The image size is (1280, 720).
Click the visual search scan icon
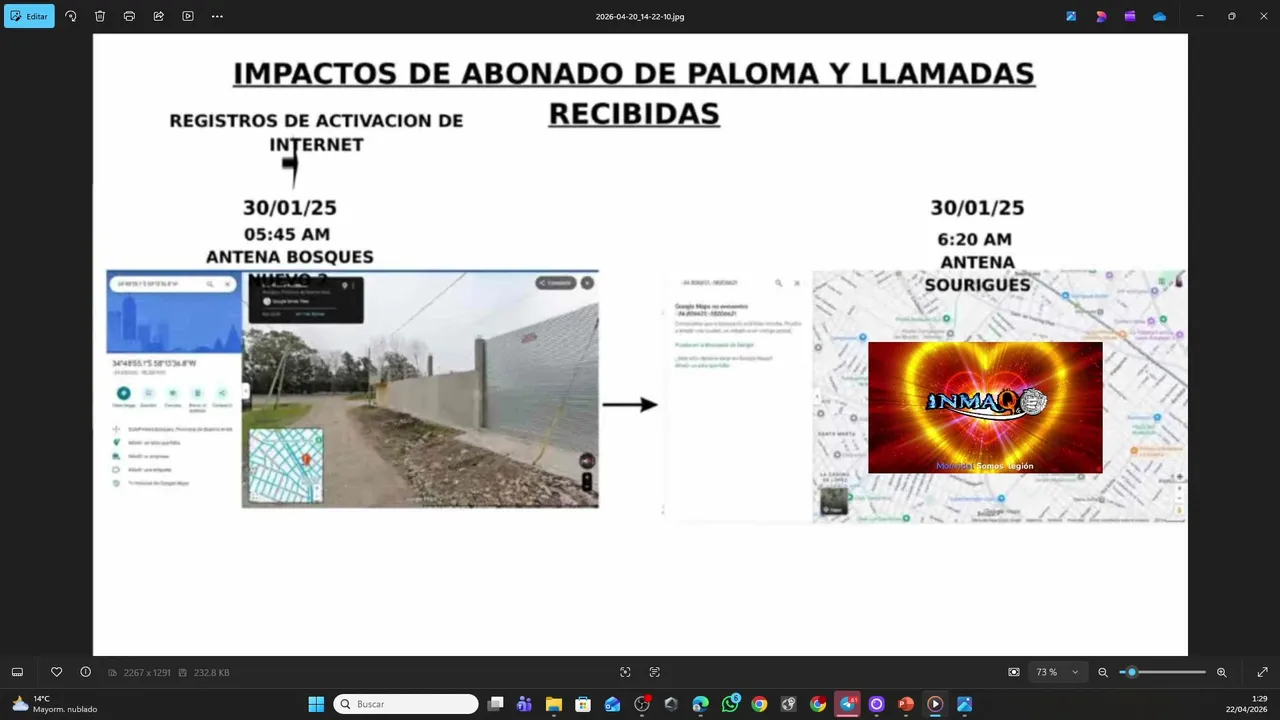[625, 672]
